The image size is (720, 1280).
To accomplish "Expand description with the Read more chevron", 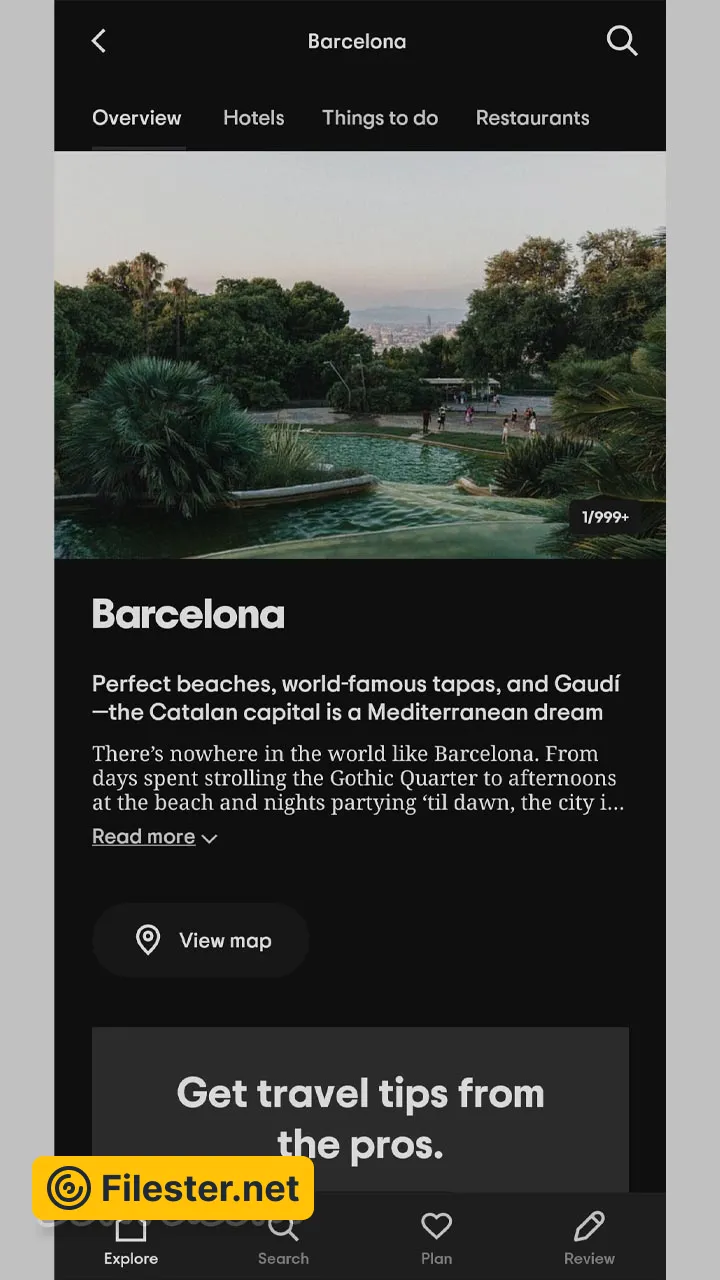I will coord(209,839).
